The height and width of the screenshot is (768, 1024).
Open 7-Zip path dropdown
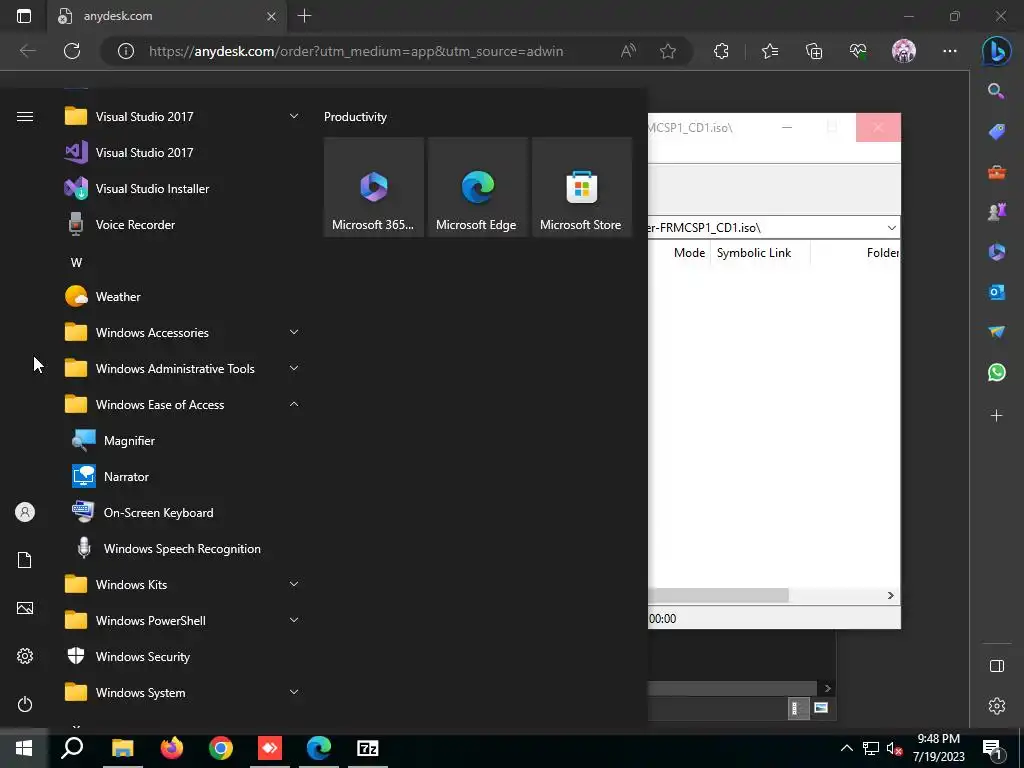click(x=891, y=228)
